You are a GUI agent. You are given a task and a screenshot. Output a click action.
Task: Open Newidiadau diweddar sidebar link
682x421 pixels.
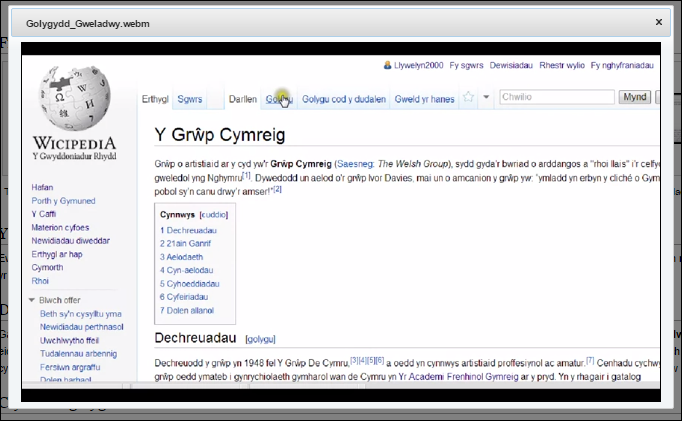click(70, 241)
